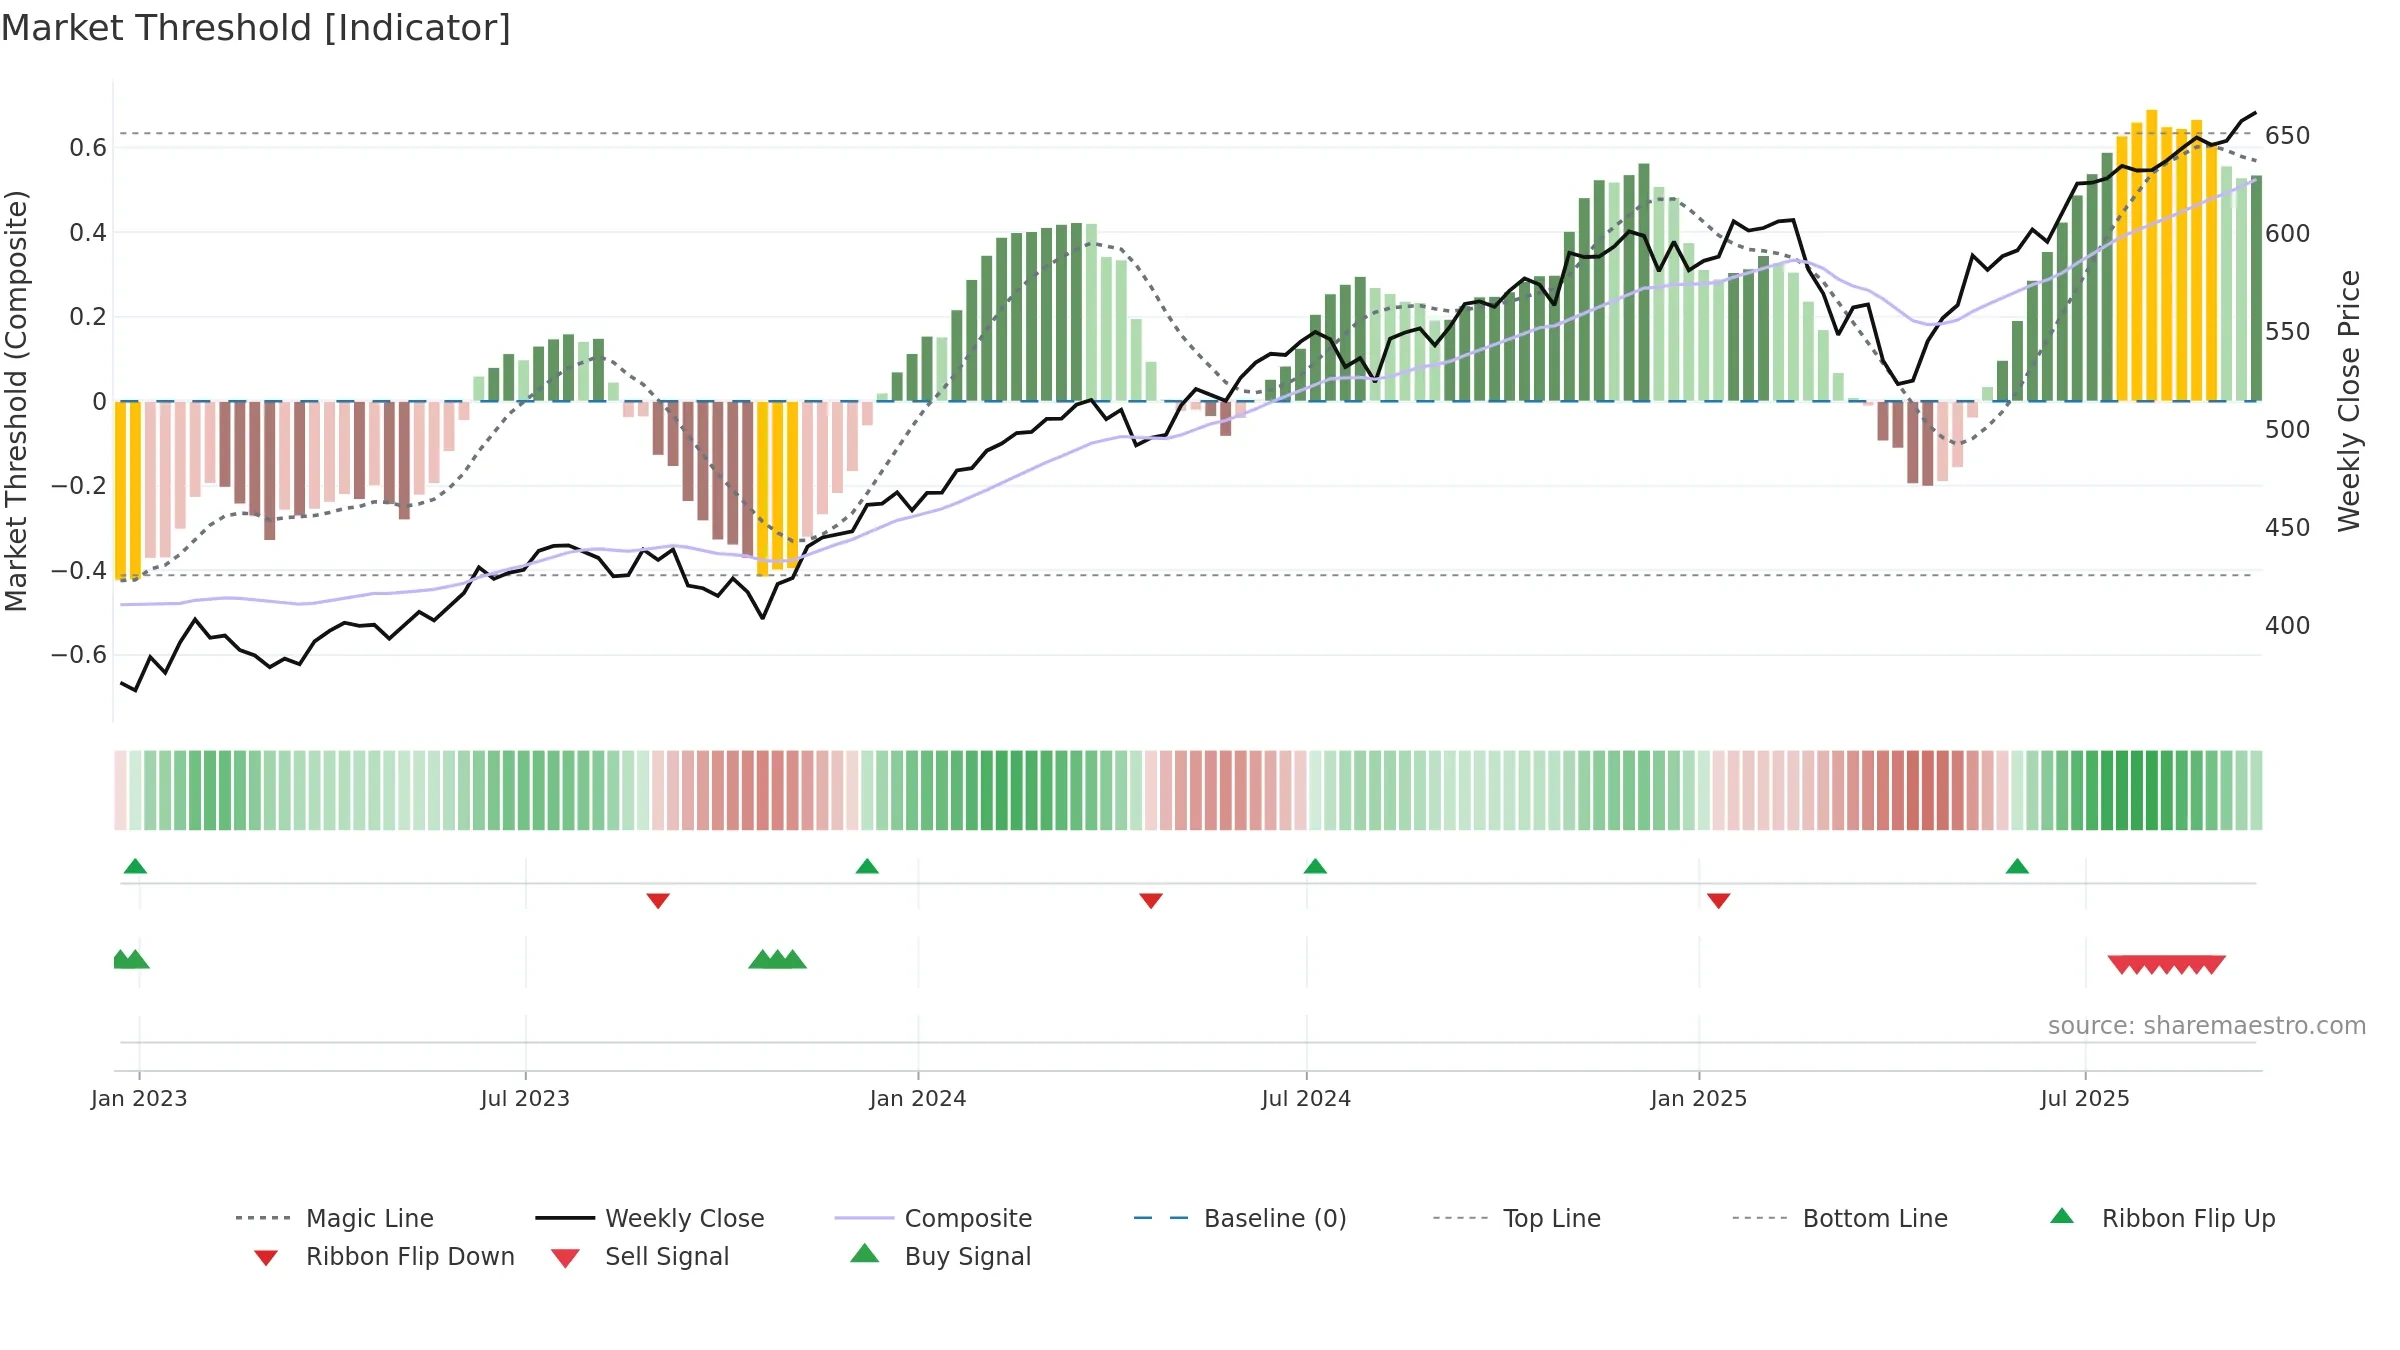Click the green Buy Signal legend triangle

[x=865, y=1253]
